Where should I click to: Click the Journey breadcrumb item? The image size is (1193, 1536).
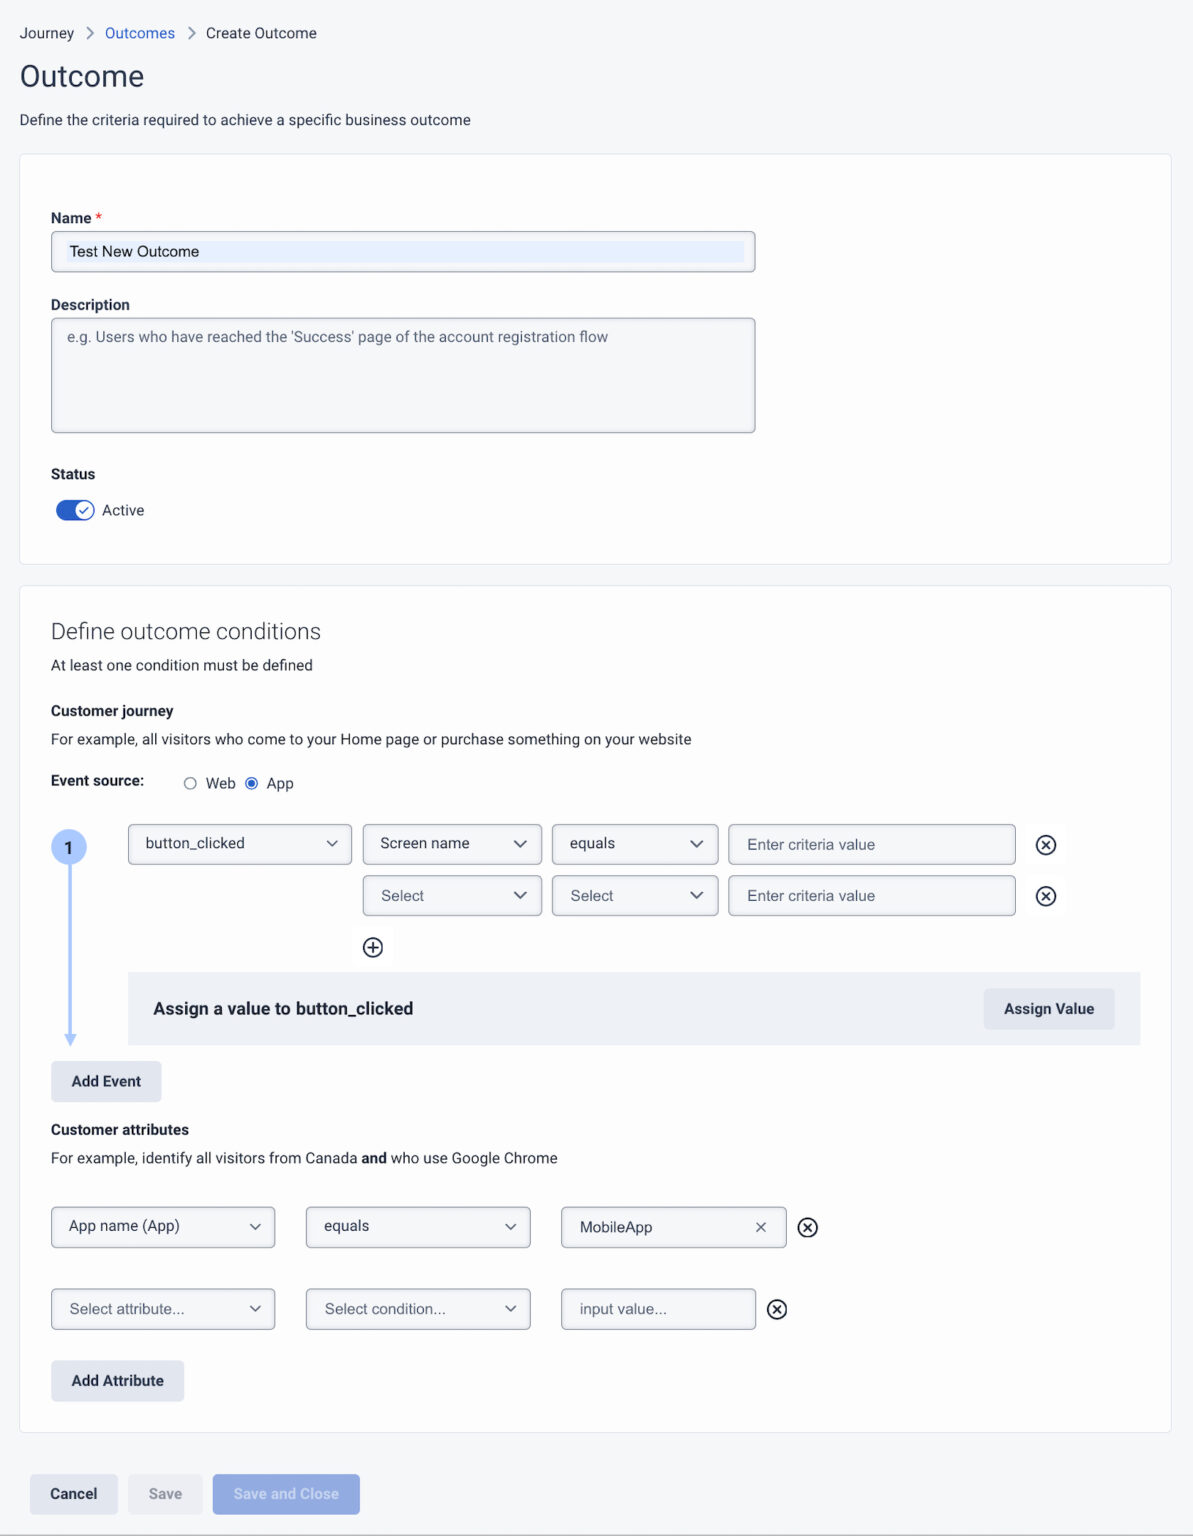pos(47,32)
